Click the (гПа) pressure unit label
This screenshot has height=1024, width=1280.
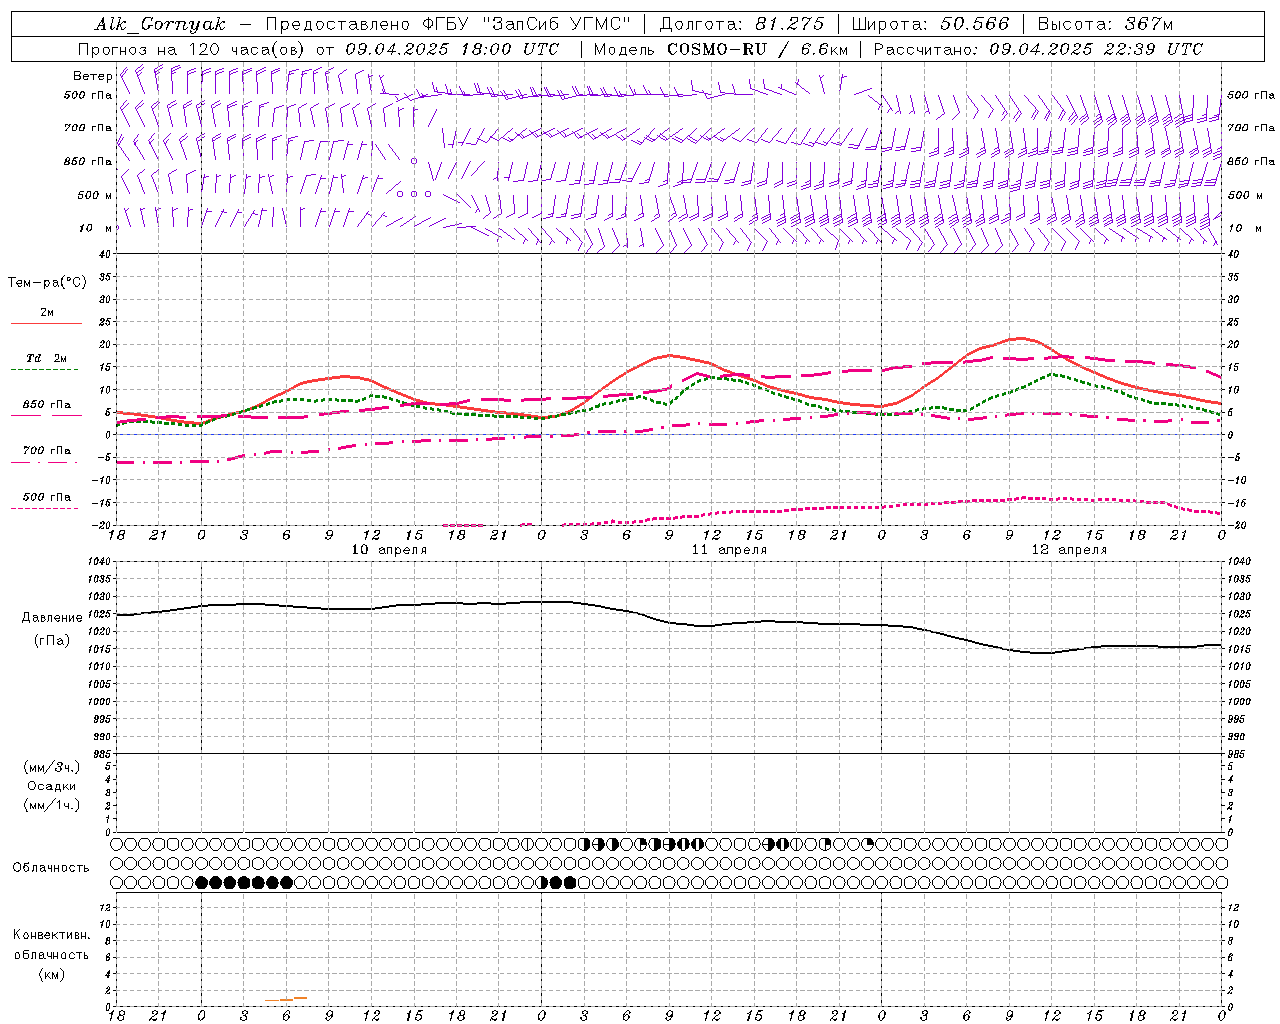(52, 641)
